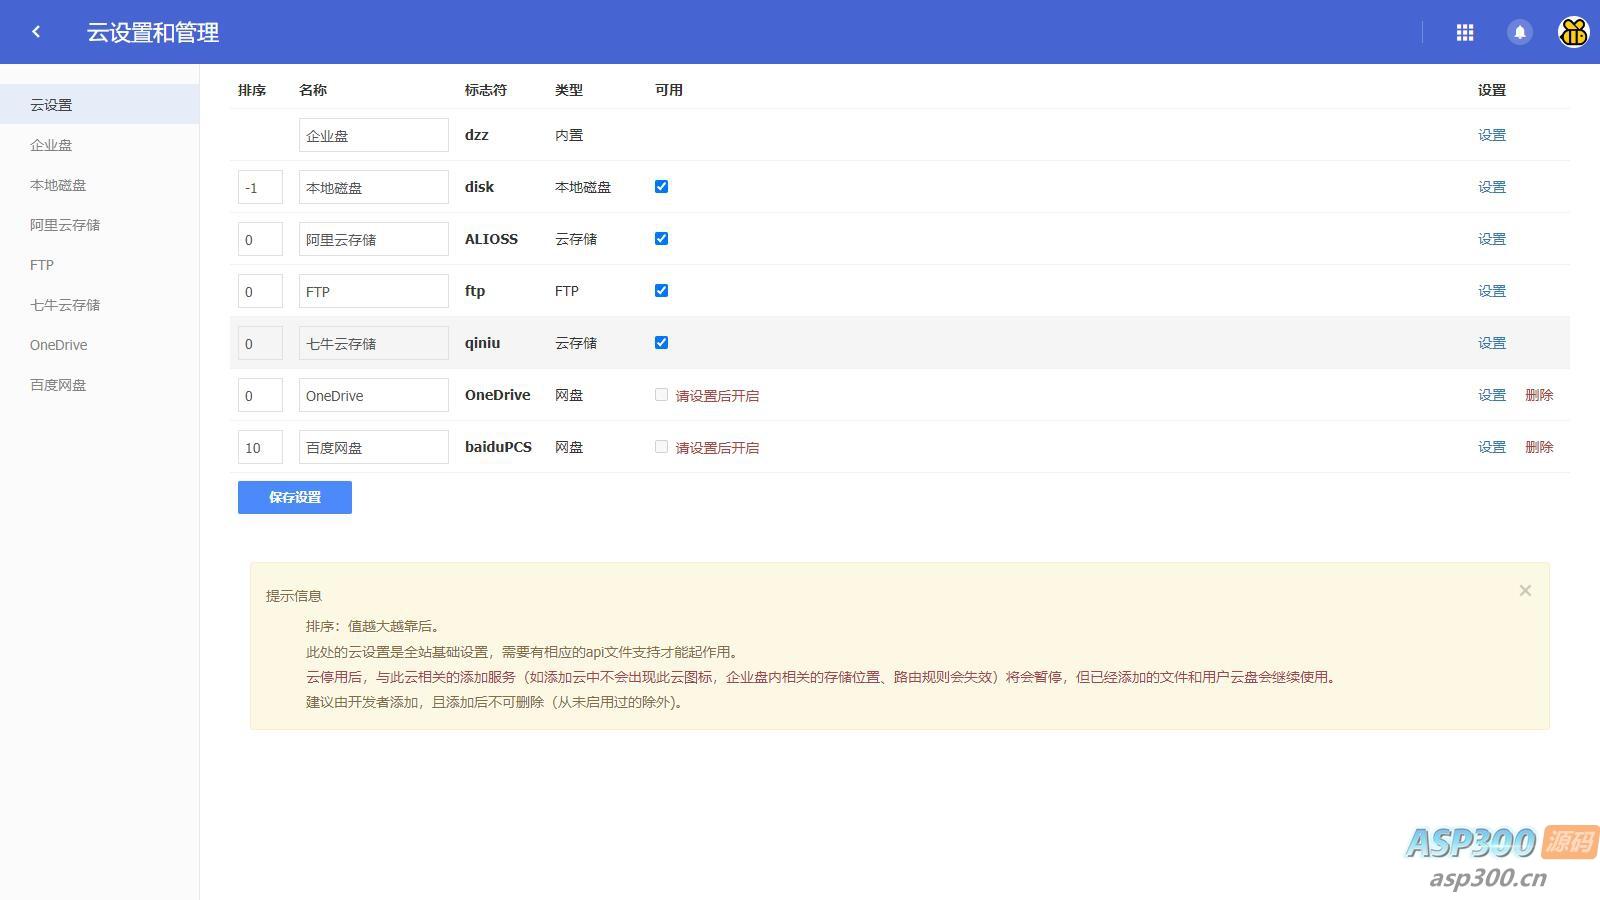Switch to OneDrive sidebar section
This screenshot has width=1600, height=900.
(59, 345)
